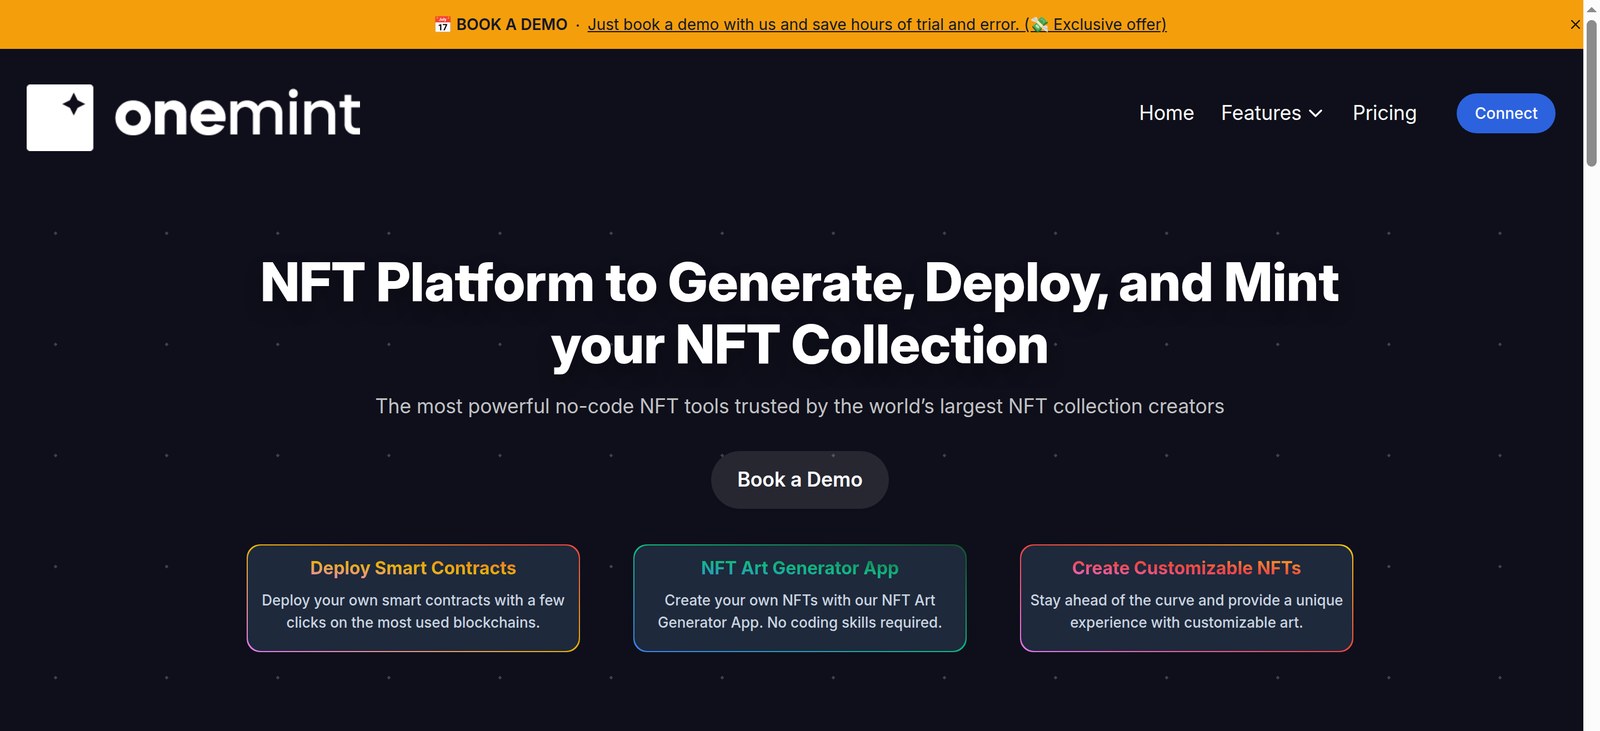Go to the Home page

[1166, 113]
